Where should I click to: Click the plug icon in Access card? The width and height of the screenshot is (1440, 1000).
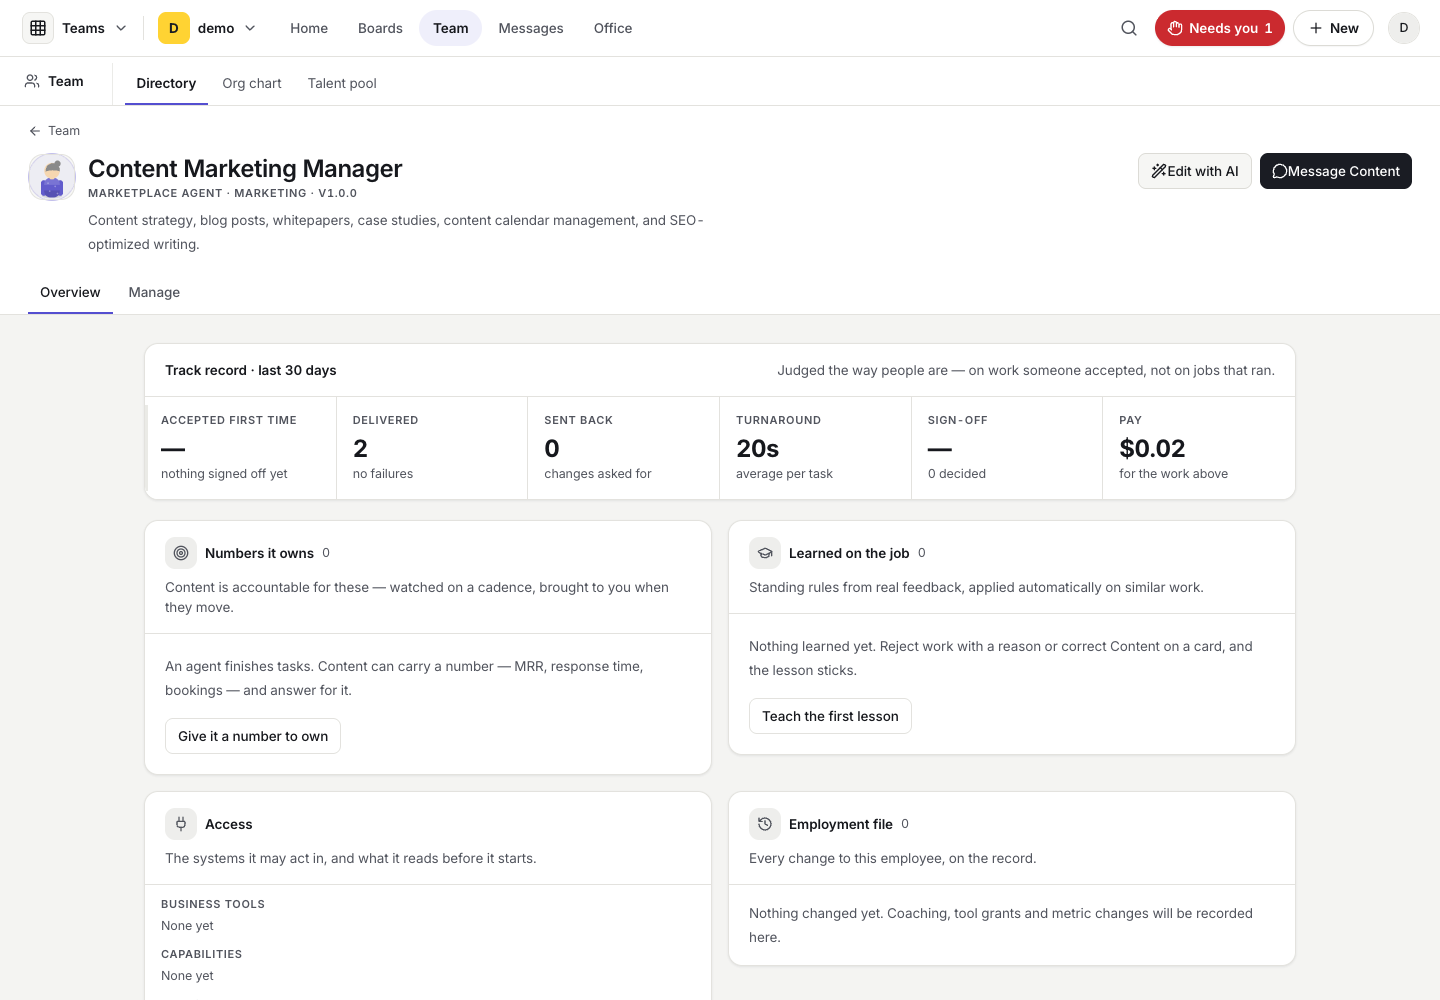pyautogui.click(x=181, y=824)
